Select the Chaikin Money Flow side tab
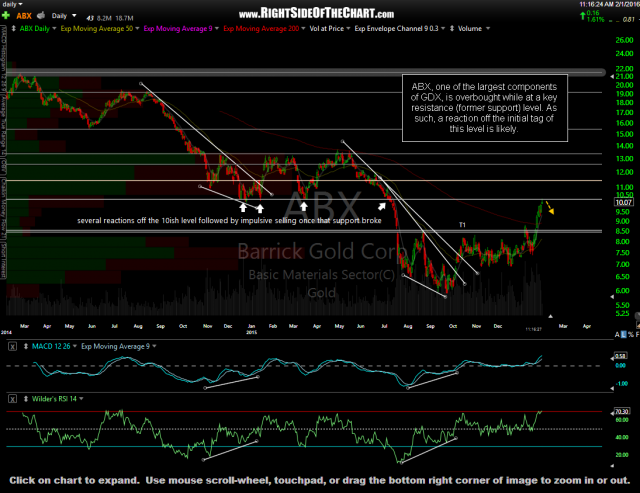This screenshot has height=493, width=640. click(3, 209)
